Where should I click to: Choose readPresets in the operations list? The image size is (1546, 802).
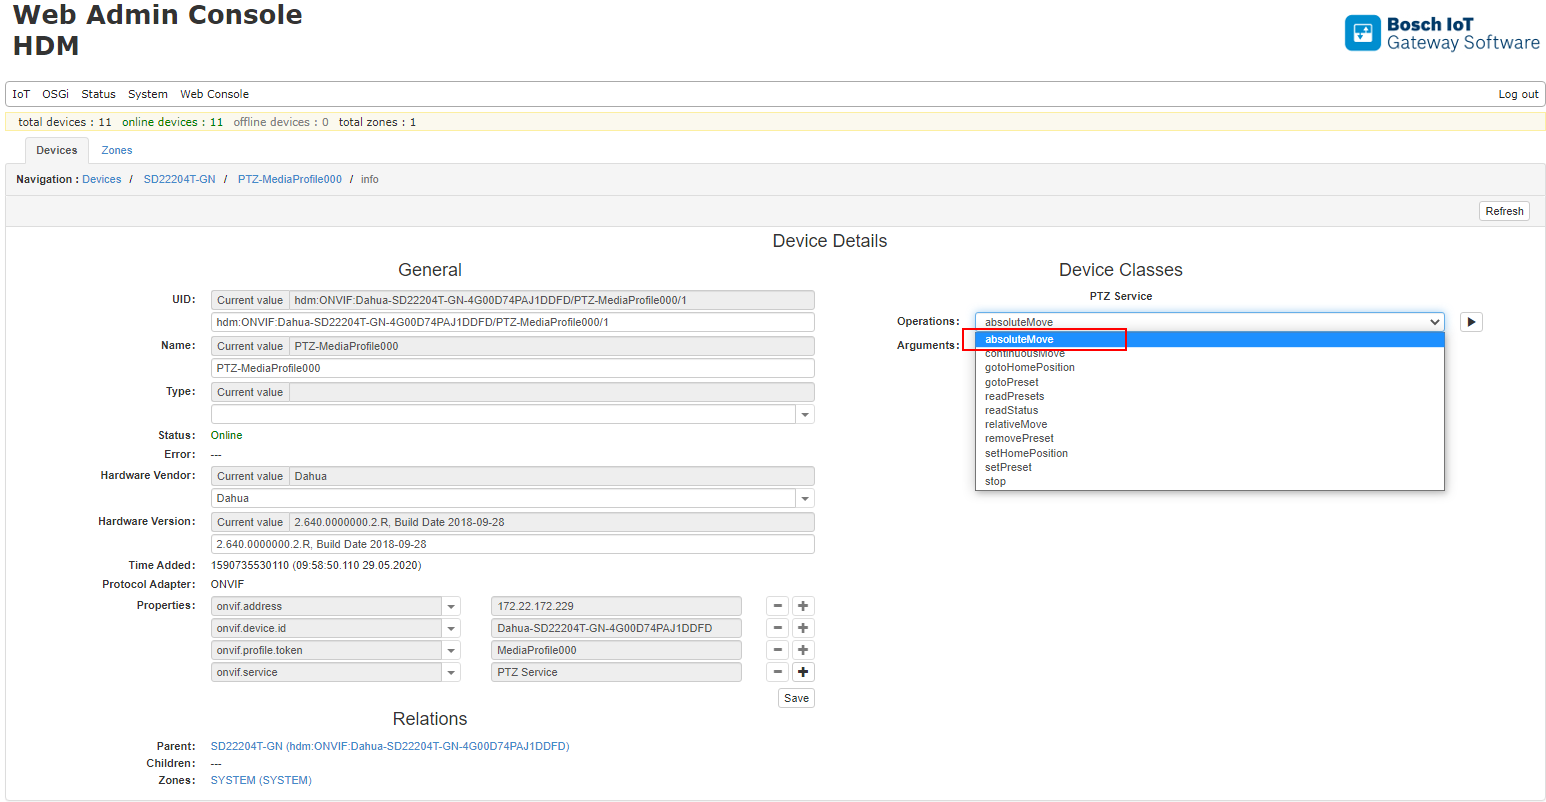(1014, 396)
